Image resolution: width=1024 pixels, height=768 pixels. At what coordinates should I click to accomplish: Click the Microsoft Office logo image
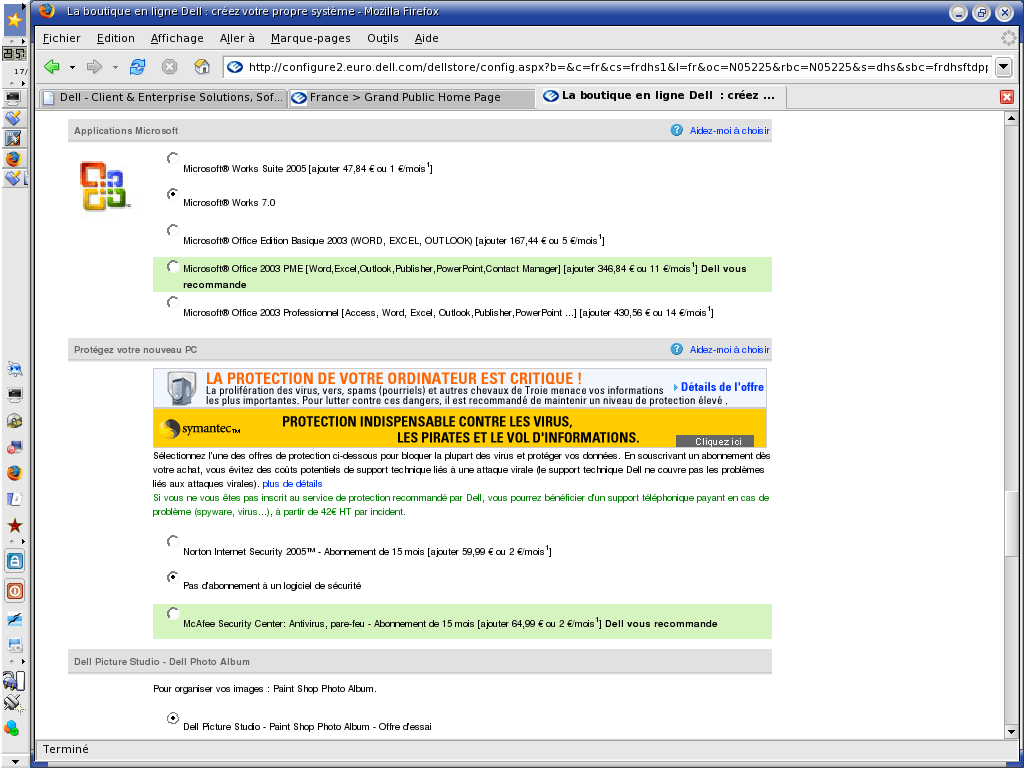104,187
